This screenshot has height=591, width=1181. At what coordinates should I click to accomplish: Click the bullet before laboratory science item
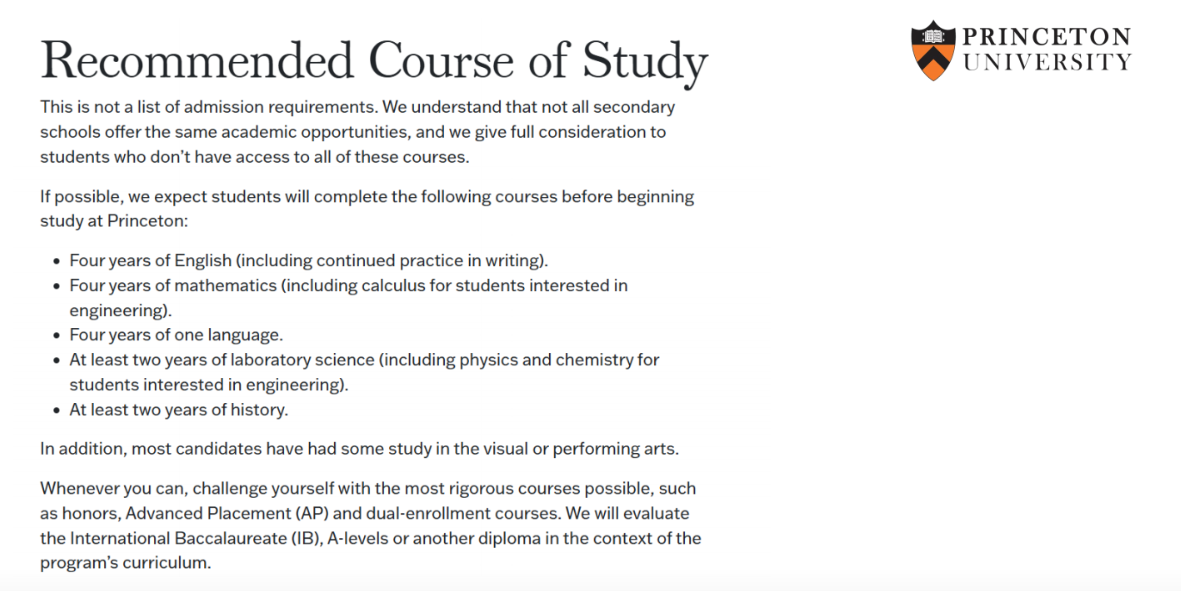tap(56, 361)
